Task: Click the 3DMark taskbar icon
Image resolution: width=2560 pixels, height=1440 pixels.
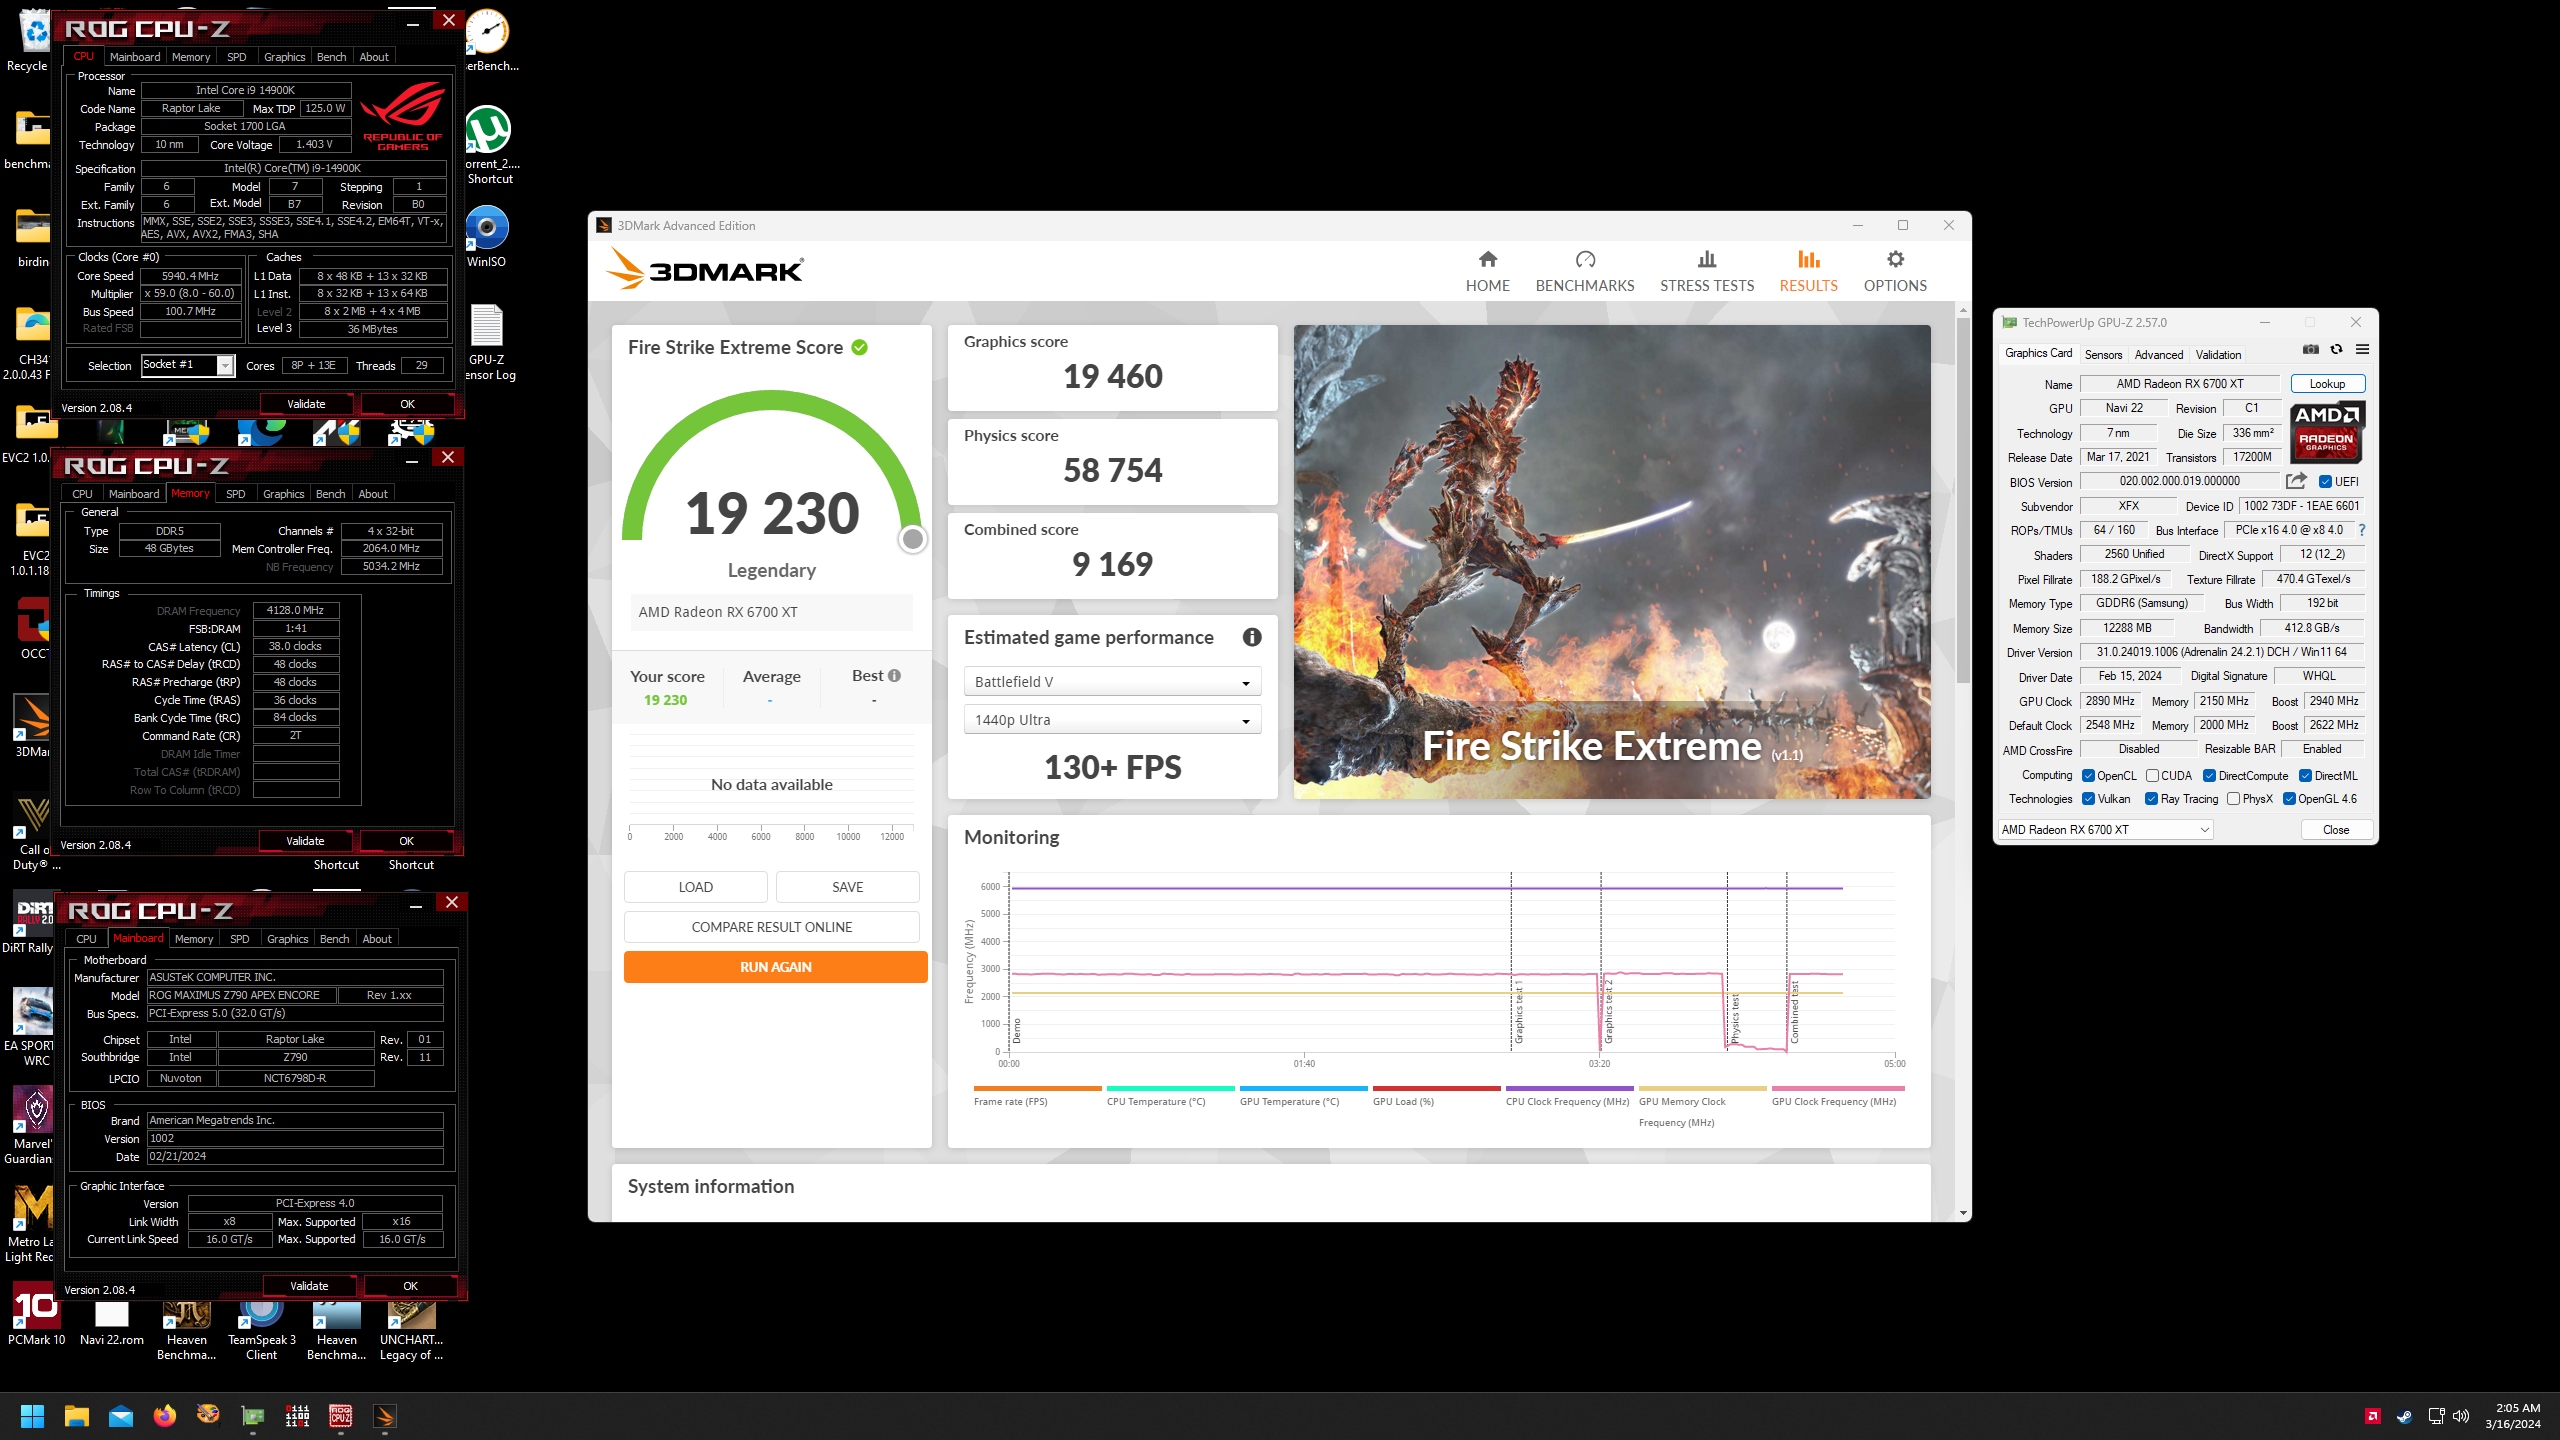Action: pyautogui.click(x=385, y=1416)
